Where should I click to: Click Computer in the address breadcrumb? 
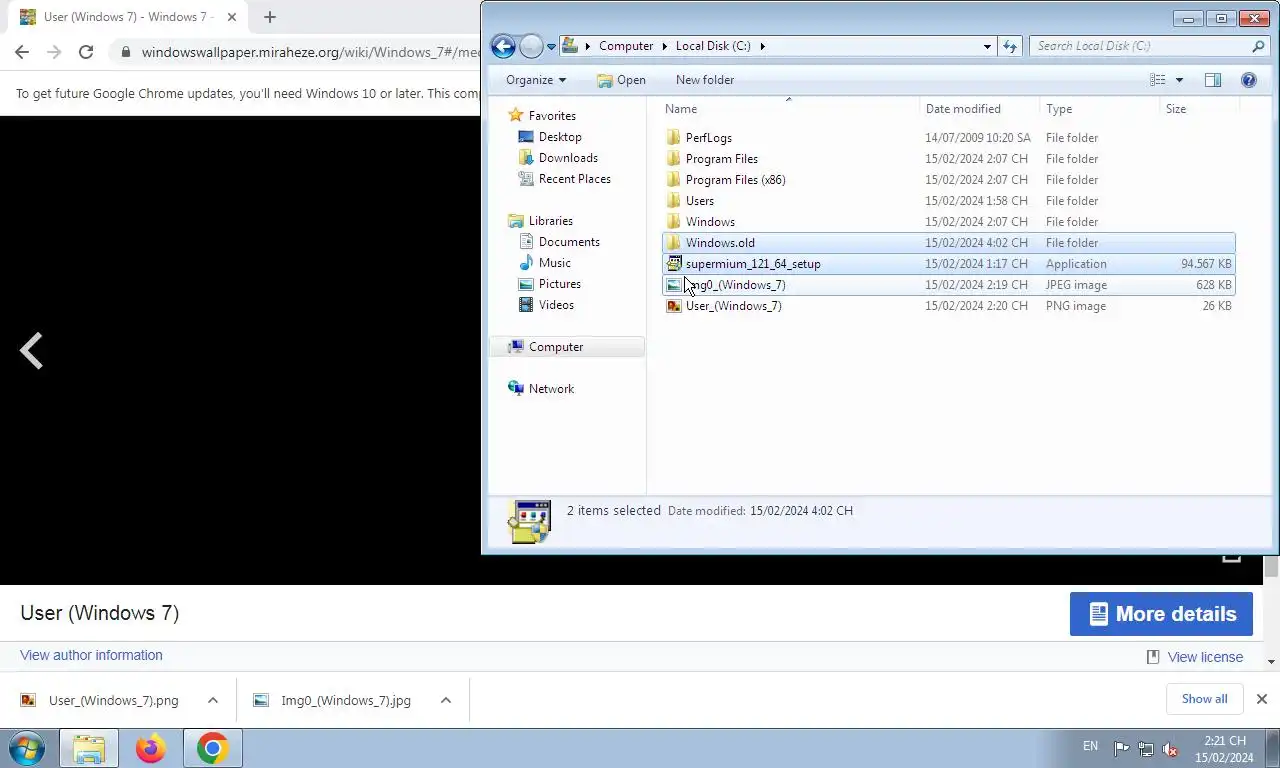pyautogui.click(x=626, y=46)
